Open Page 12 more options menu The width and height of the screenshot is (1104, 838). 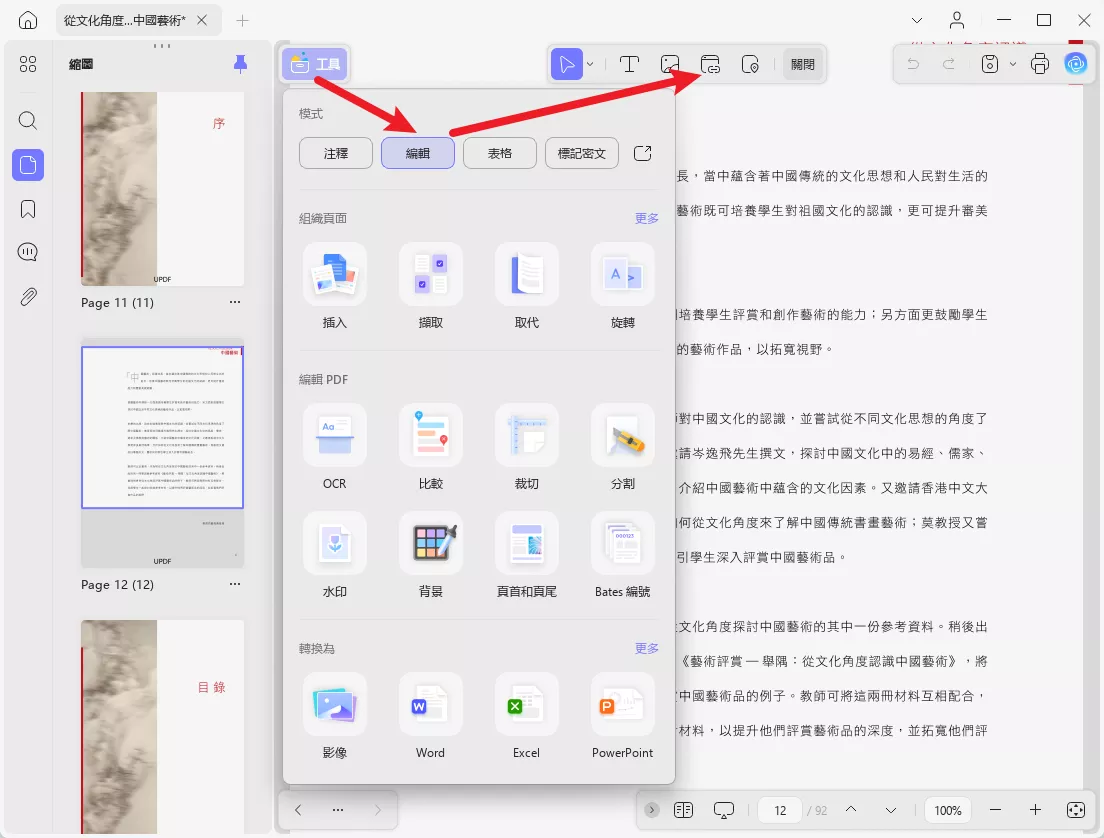234,584
